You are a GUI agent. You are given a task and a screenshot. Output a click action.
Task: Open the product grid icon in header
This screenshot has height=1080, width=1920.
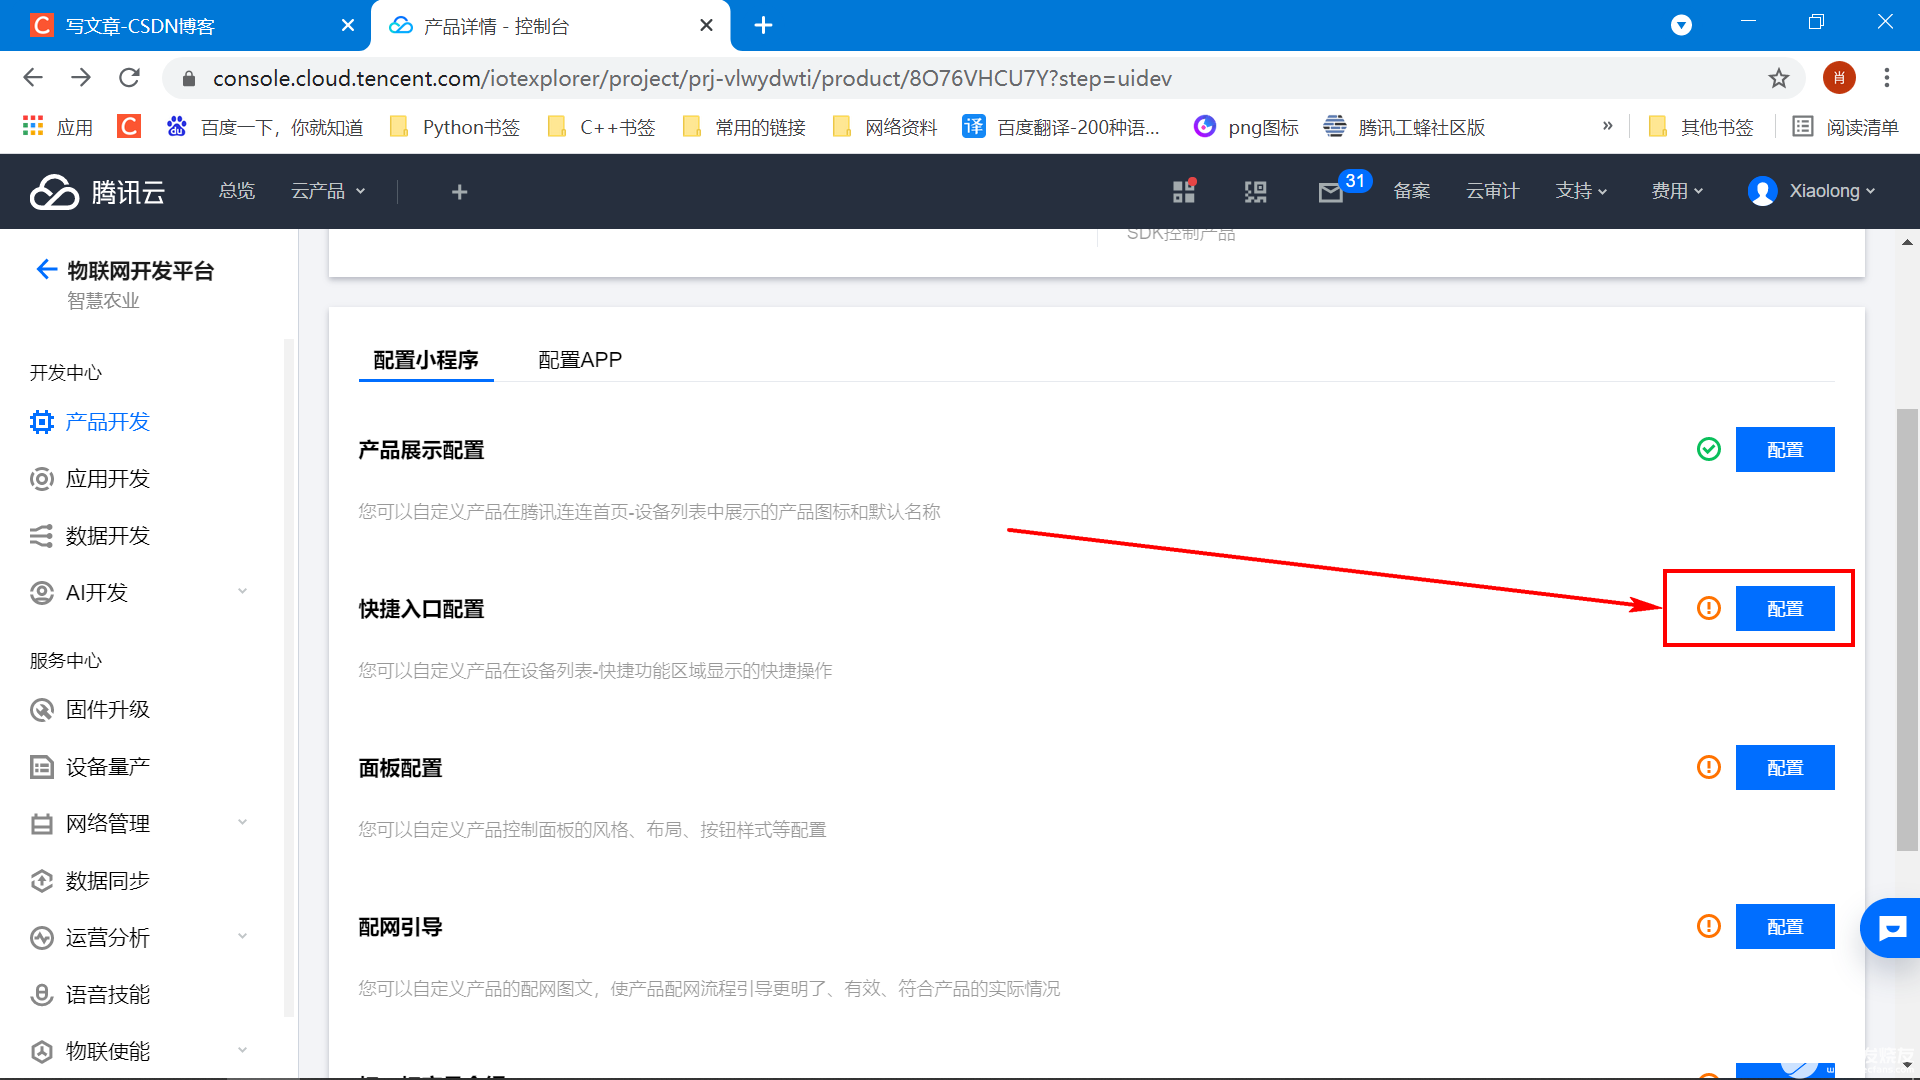click(x=1184, y=191)
